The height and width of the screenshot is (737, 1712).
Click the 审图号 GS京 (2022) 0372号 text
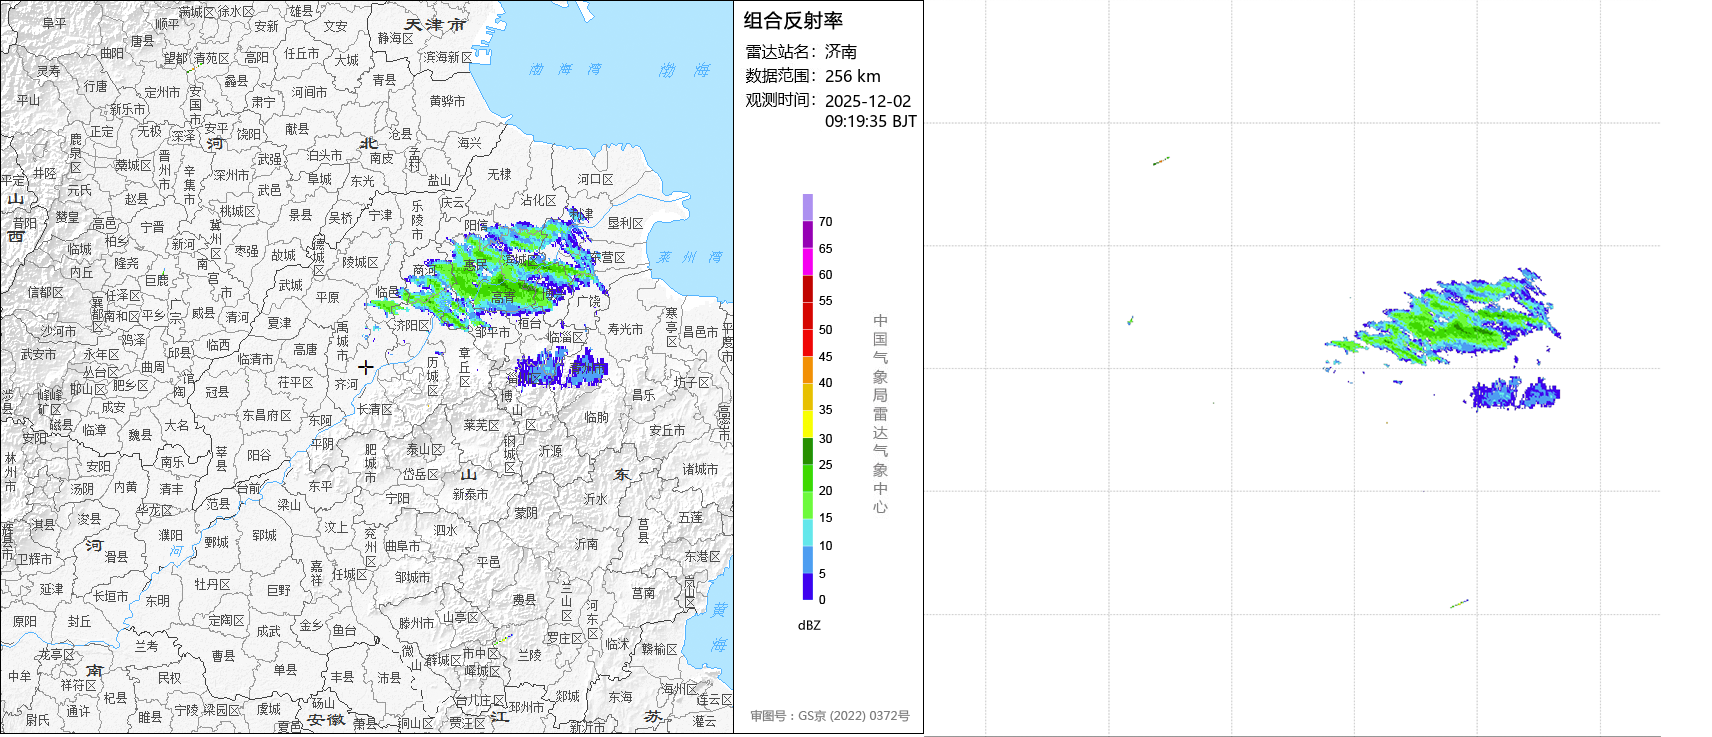pyautogui.click(x=830, y=716)
